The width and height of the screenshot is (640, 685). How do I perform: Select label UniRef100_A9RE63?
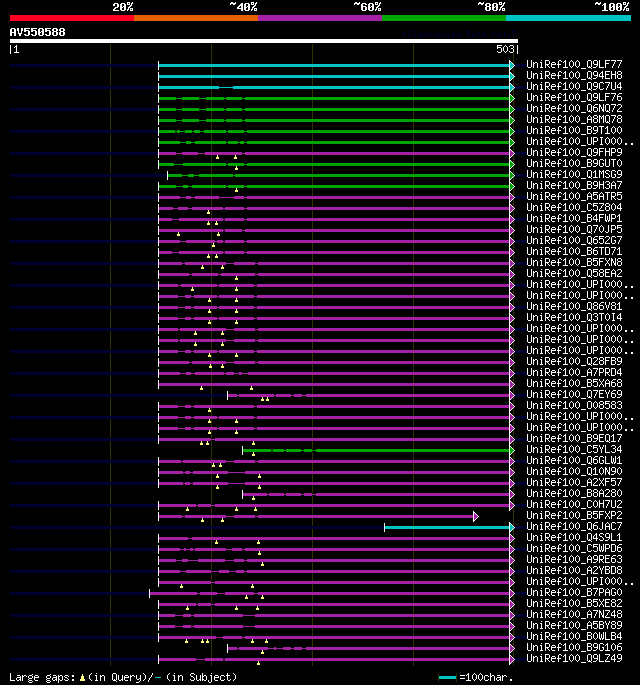tap(574, 560)
